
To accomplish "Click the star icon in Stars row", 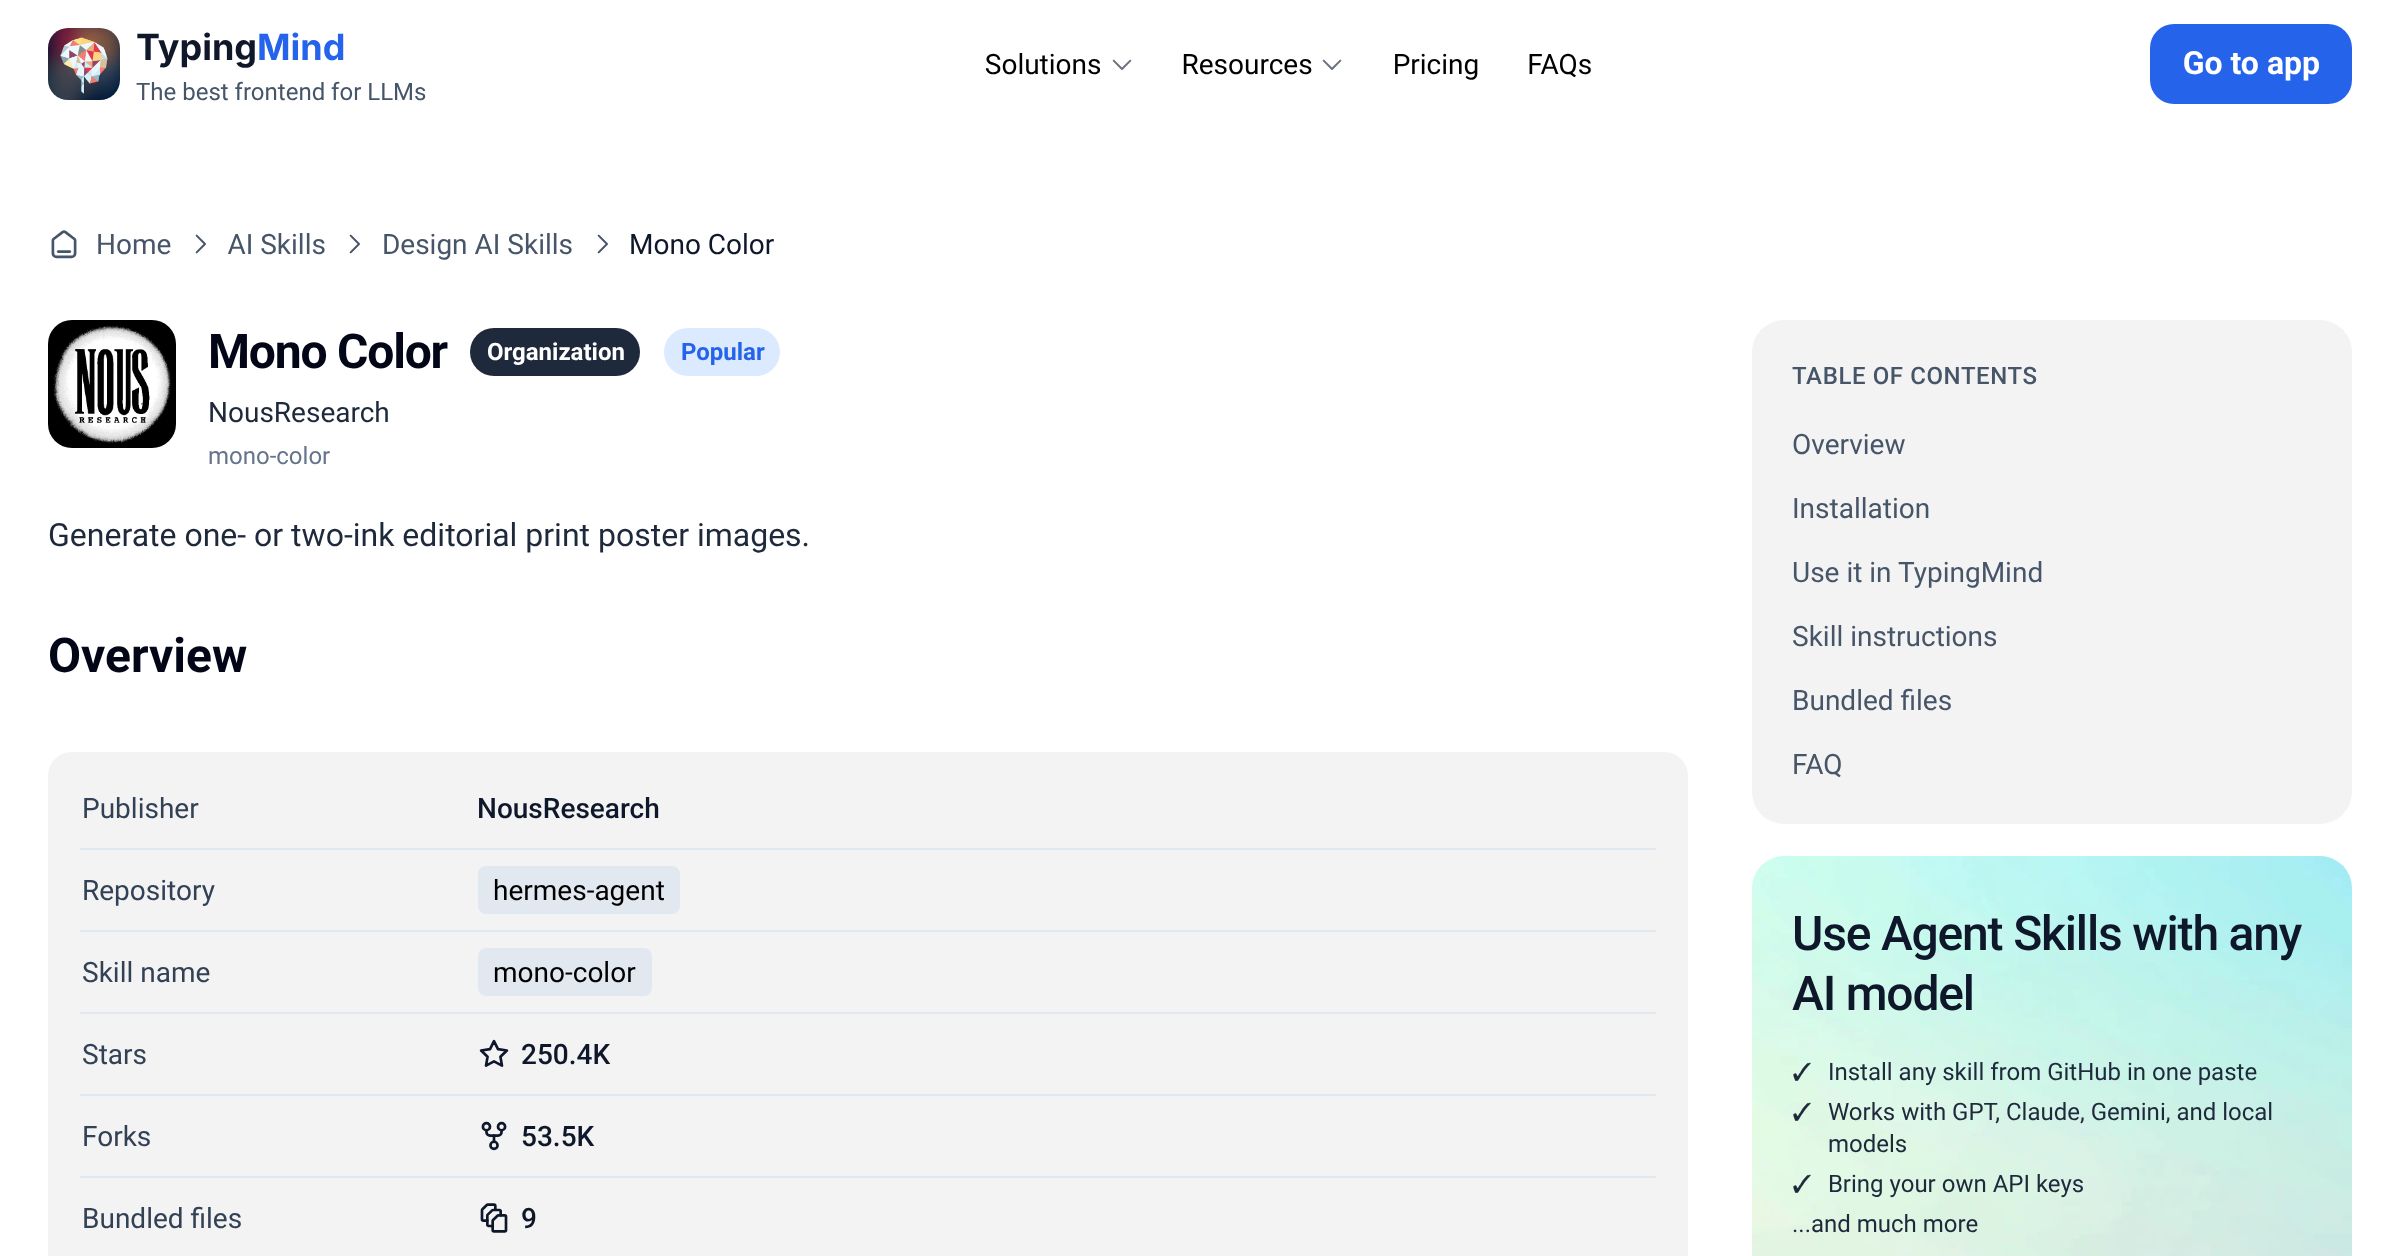I will 494,1054.
